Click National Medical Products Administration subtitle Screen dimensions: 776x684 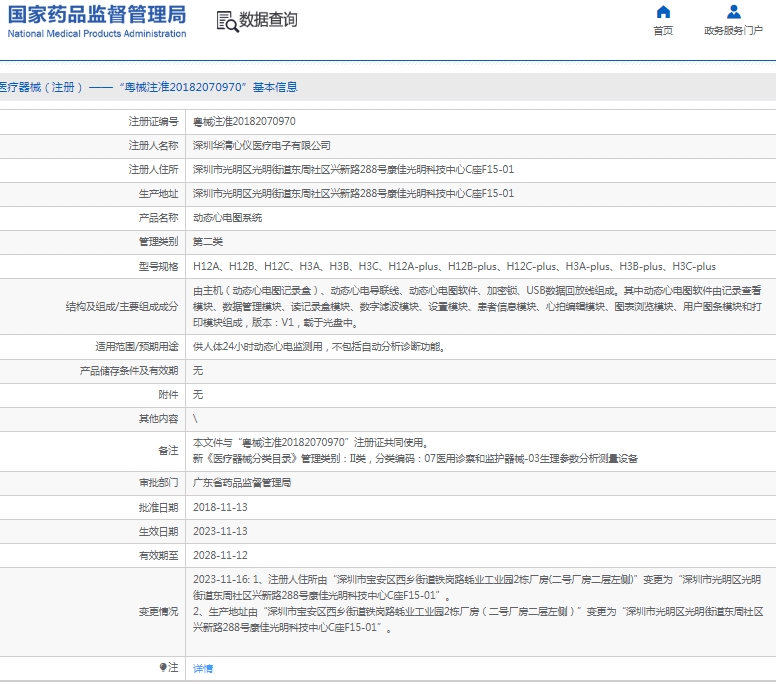[x=97, y=34]
